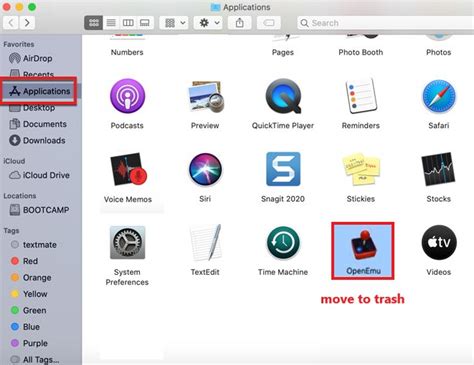Select the Safari compass icon
474x365 pixels.
coord(439,96)
